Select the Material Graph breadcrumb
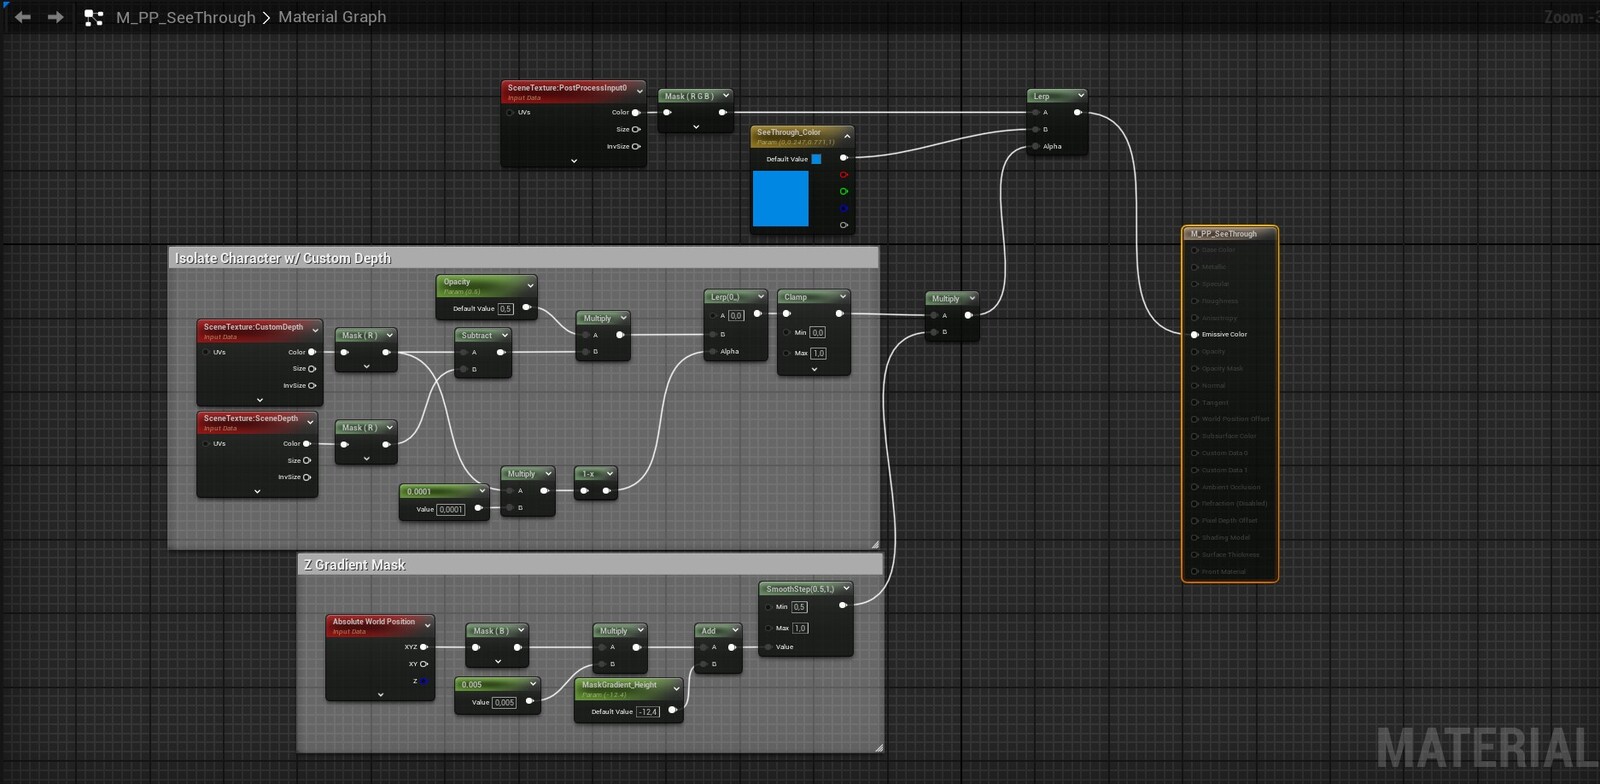The image size is (1600, 784). click(332, 17)
